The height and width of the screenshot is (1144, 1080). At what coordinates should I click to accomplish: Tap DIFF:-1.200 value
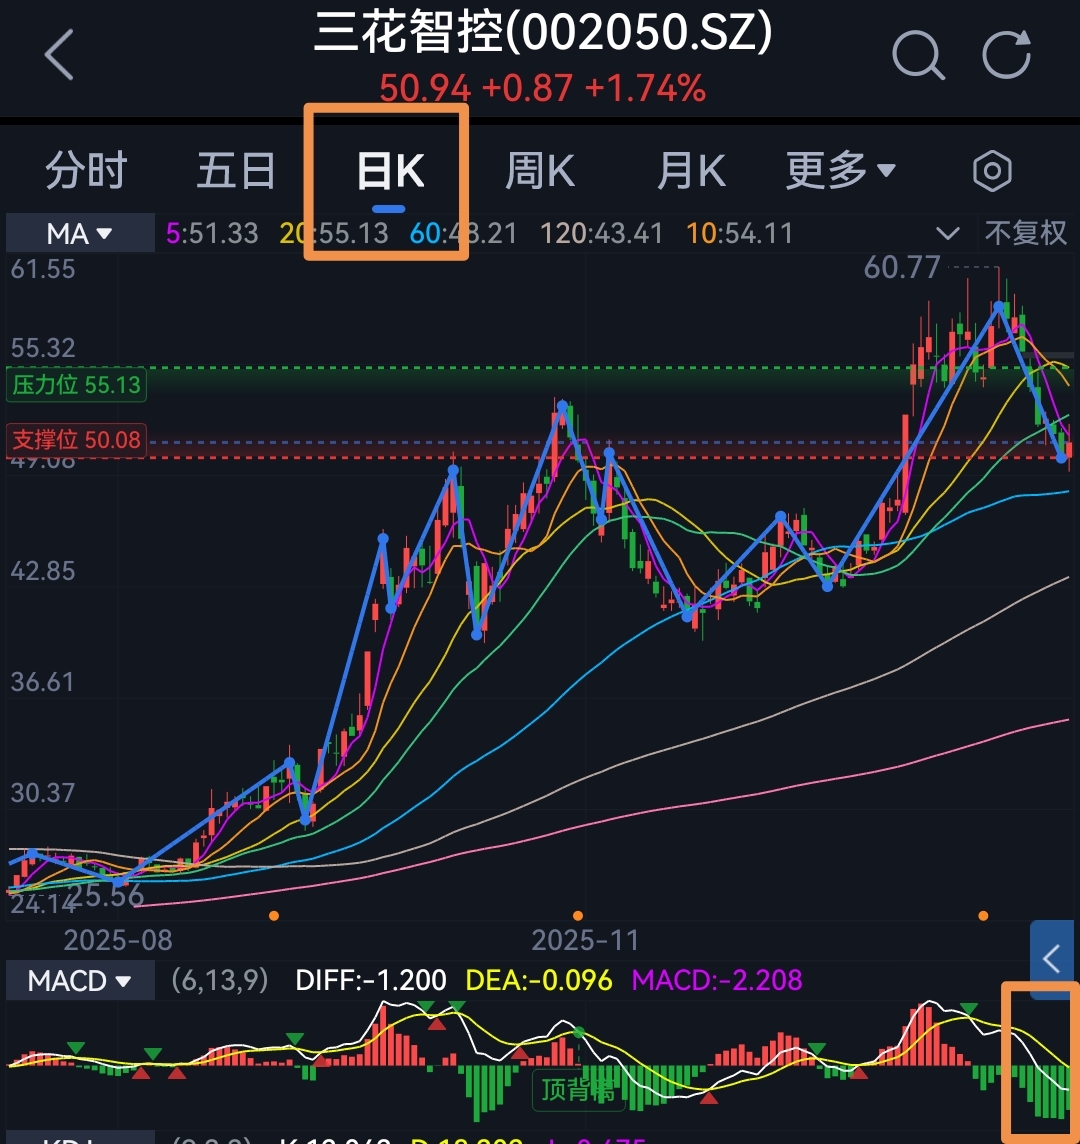coord(371,980)
